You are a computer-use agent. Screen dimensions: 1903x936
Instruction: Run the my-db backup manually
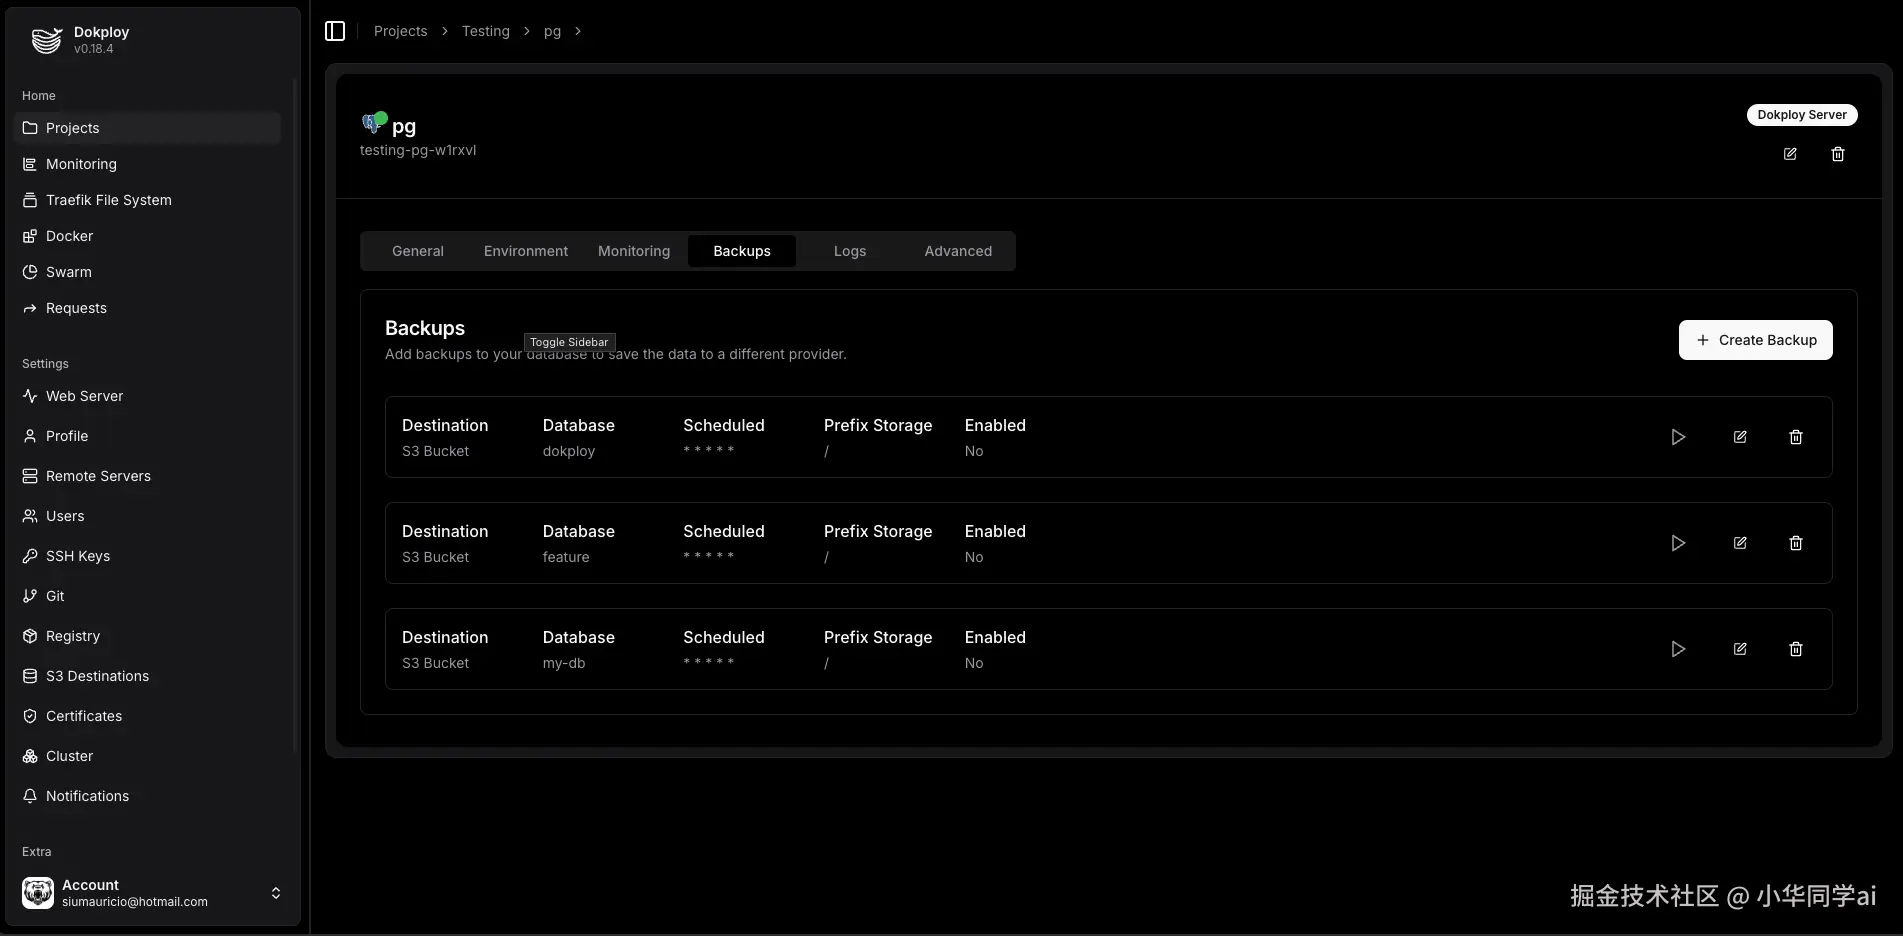tap(1678, 649)
